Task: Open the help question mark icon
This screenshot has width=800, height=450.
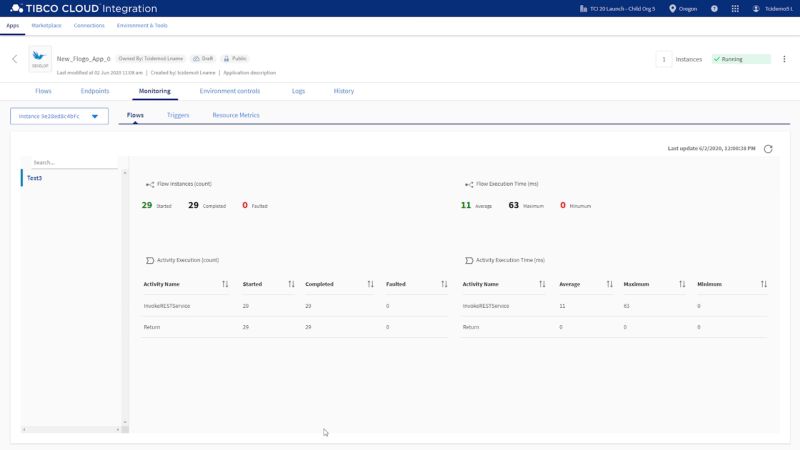Action: 714,8
